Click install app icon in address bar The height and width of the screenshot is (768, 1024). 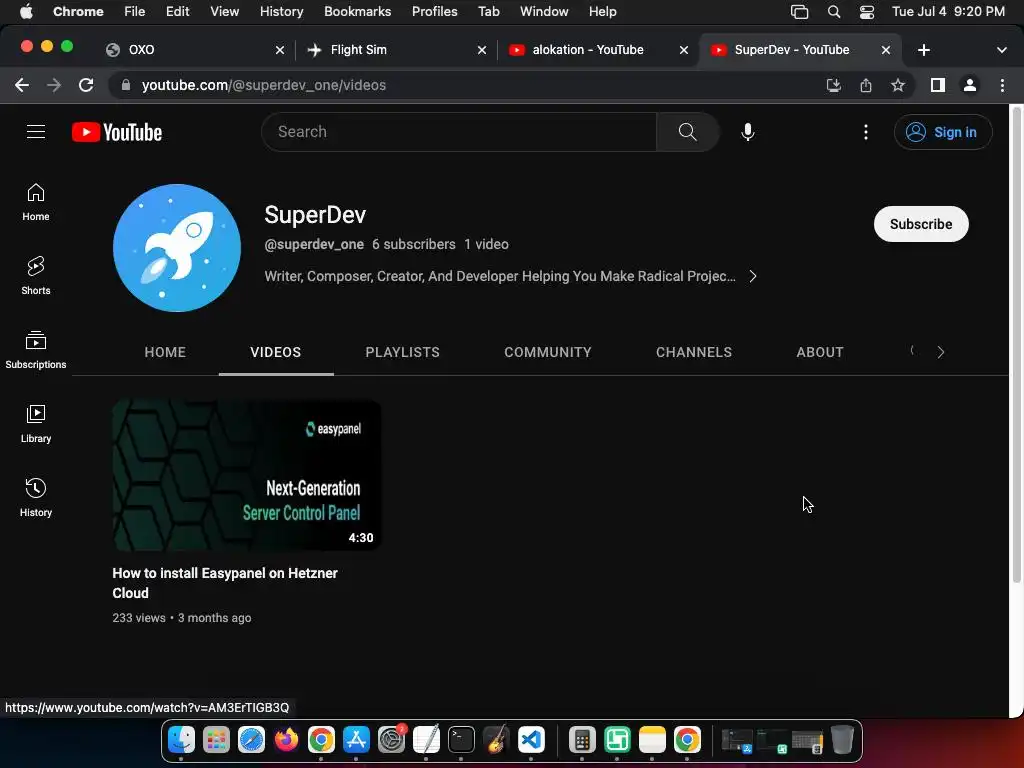point(833,85)
